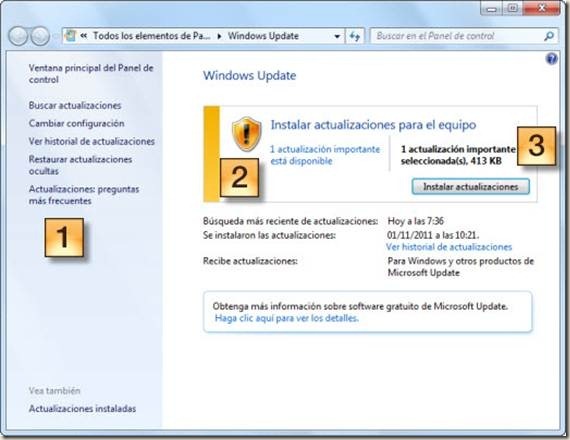Viewport: 570px width, 440px height.
Task: Click the Instalar actualizaciones button
Action: click(x=470, y=187)
